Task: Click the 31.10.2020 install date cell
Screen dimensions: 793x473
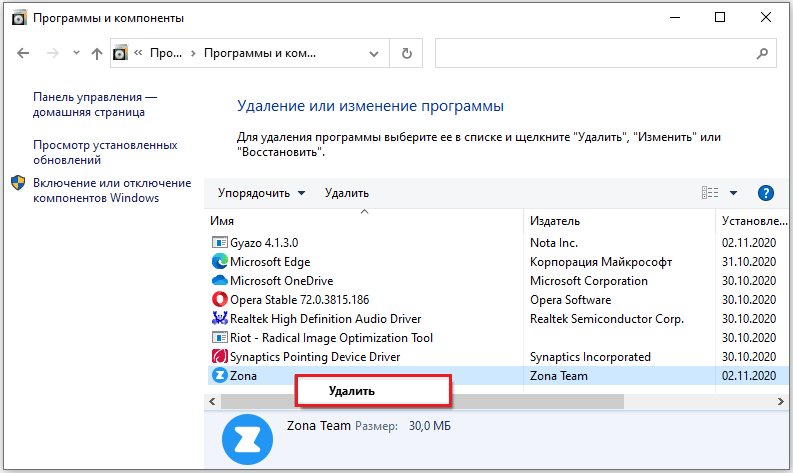Action: pyautogui.click(x=749, y=262)
